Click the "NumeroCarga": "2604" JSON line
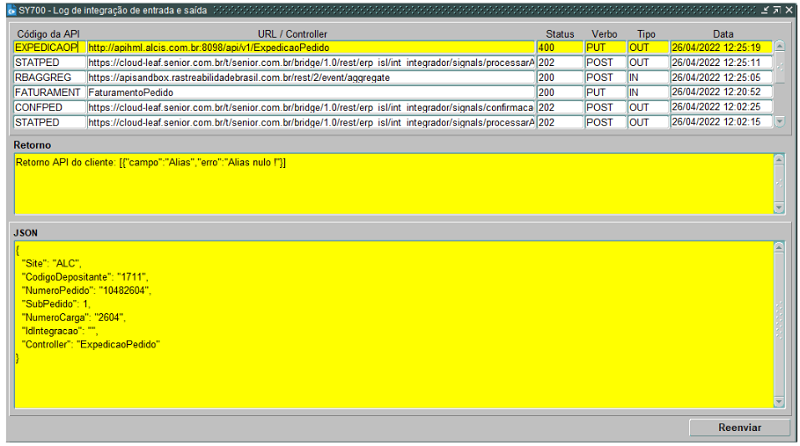This screenshot has height=446, width=800. click(x=73, y=317)
